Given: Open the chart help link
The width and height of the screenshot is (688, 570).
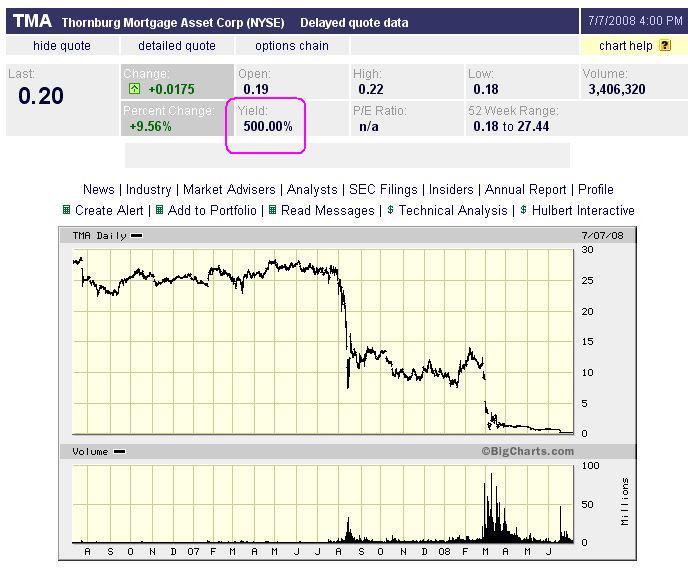Looking at the screenshot, I should [626, 46].
